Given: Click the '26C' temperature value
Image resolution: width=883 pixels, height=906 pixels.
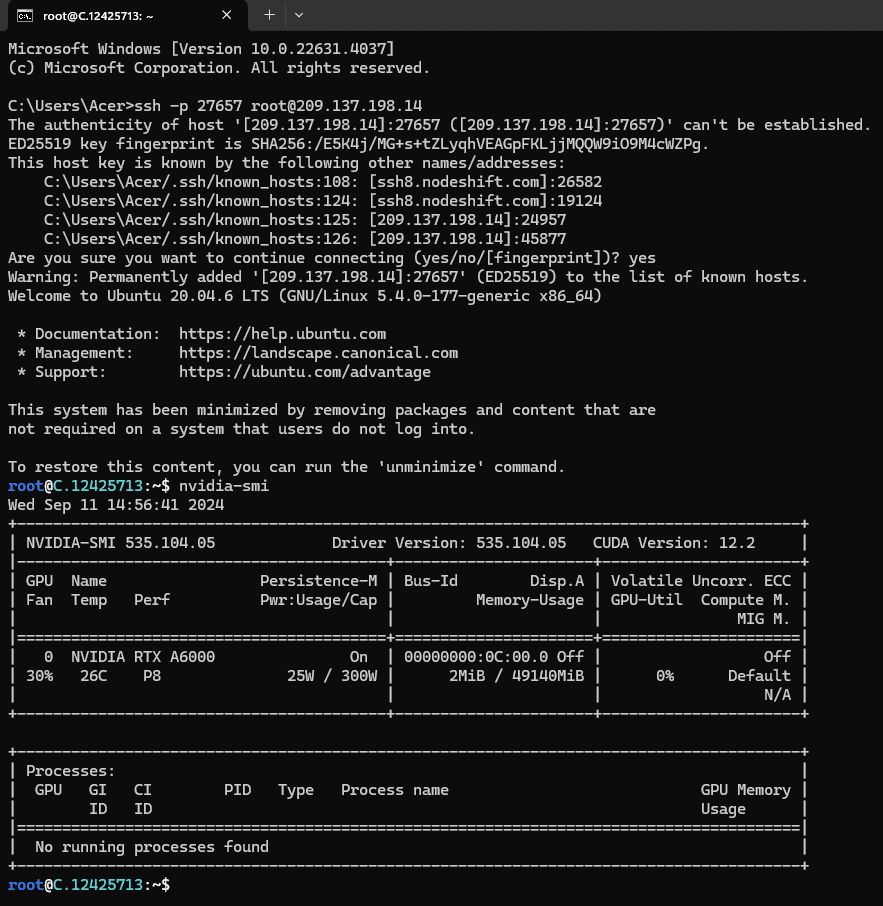Looking at the screenshot, I should click(x=94, y=676).
